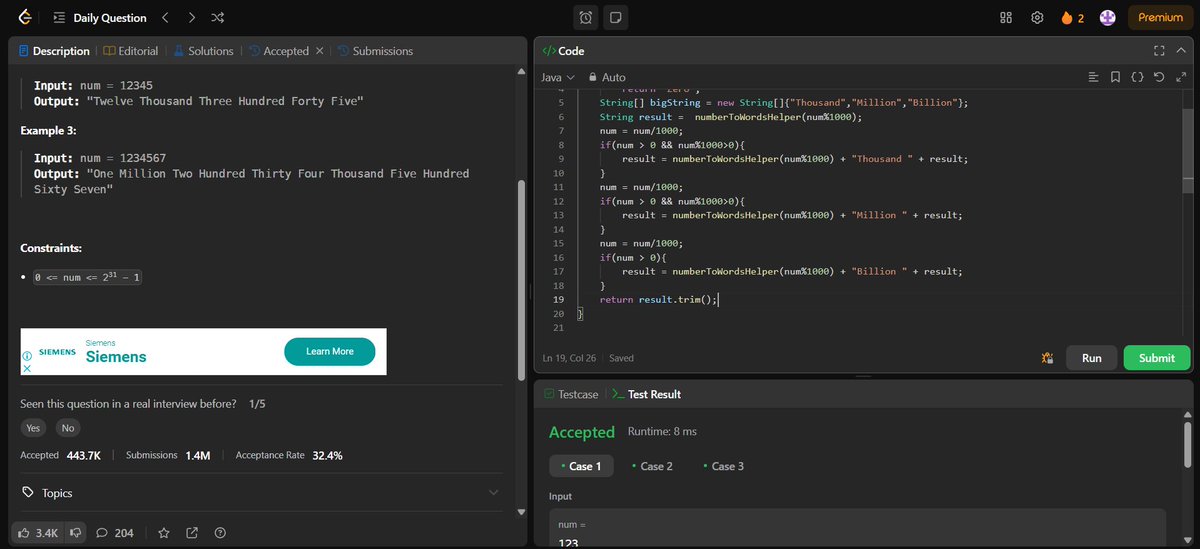Click the test result scrollbar
Viewport: 1200px width, 549px height.
click(1187, 445)
